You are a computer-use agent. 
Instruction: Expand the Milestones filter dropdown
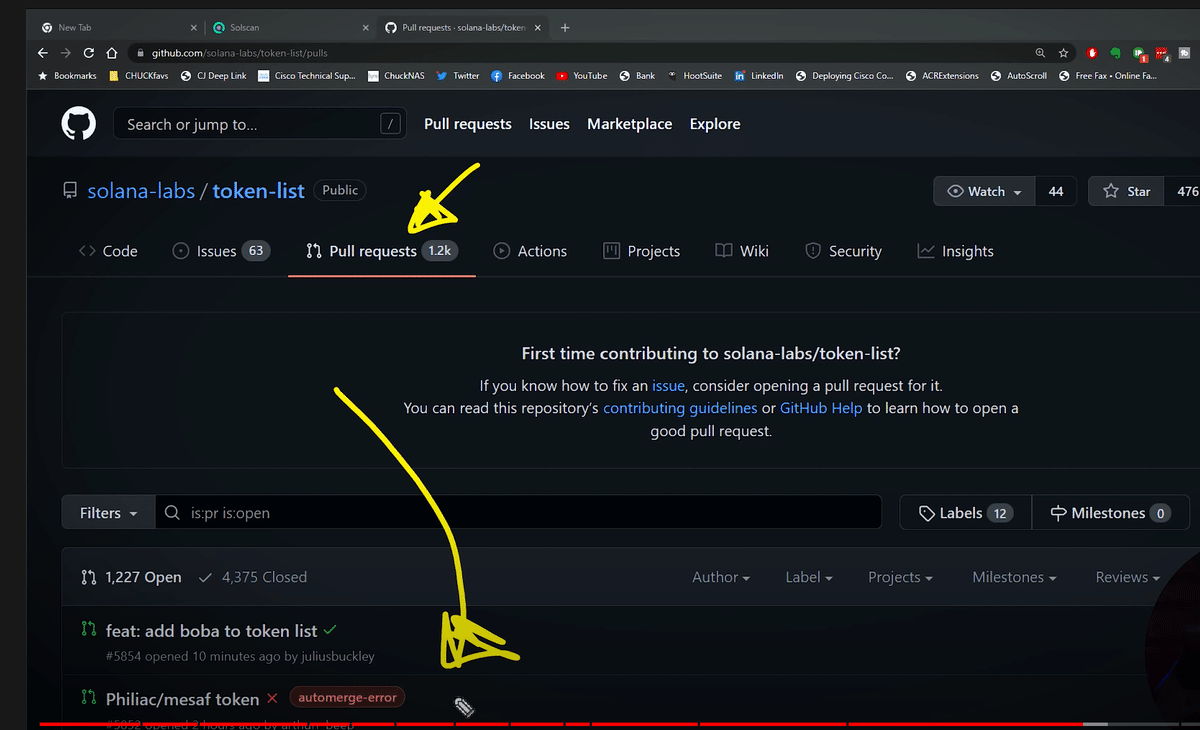click(x=1014, y=577)
